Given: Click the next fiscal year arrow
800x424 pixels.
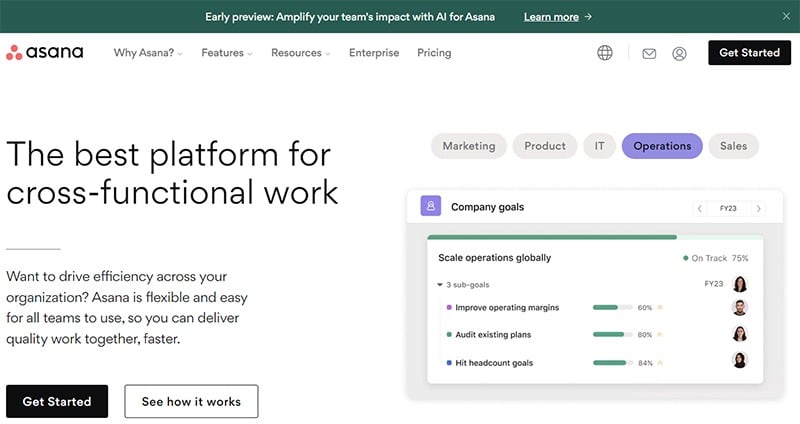Looking at the screenshot, I should (759, 208).
